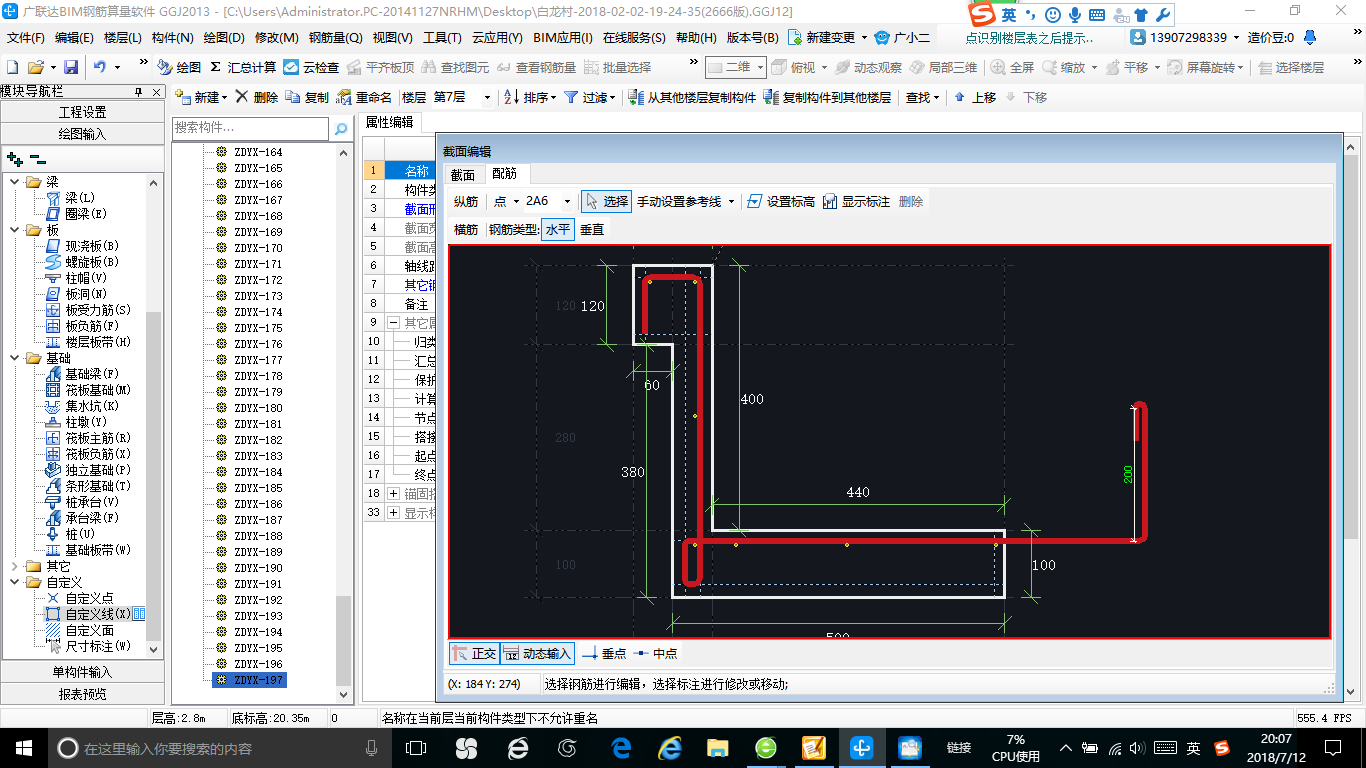The height and width of the screenshot is (768, 1366).
Task: Select 桩承台(V) component type
Action: pos(83,502)
